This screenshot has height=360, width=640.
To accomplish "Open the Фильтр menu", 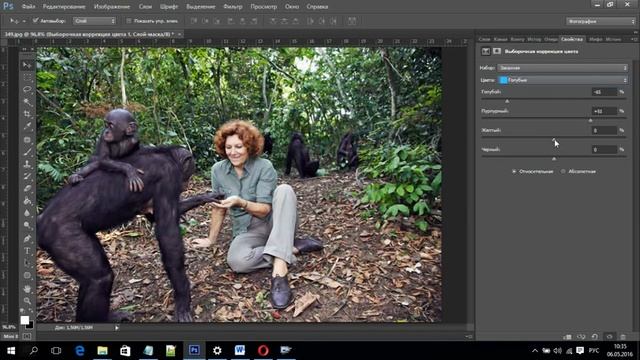I will (233, 7).
